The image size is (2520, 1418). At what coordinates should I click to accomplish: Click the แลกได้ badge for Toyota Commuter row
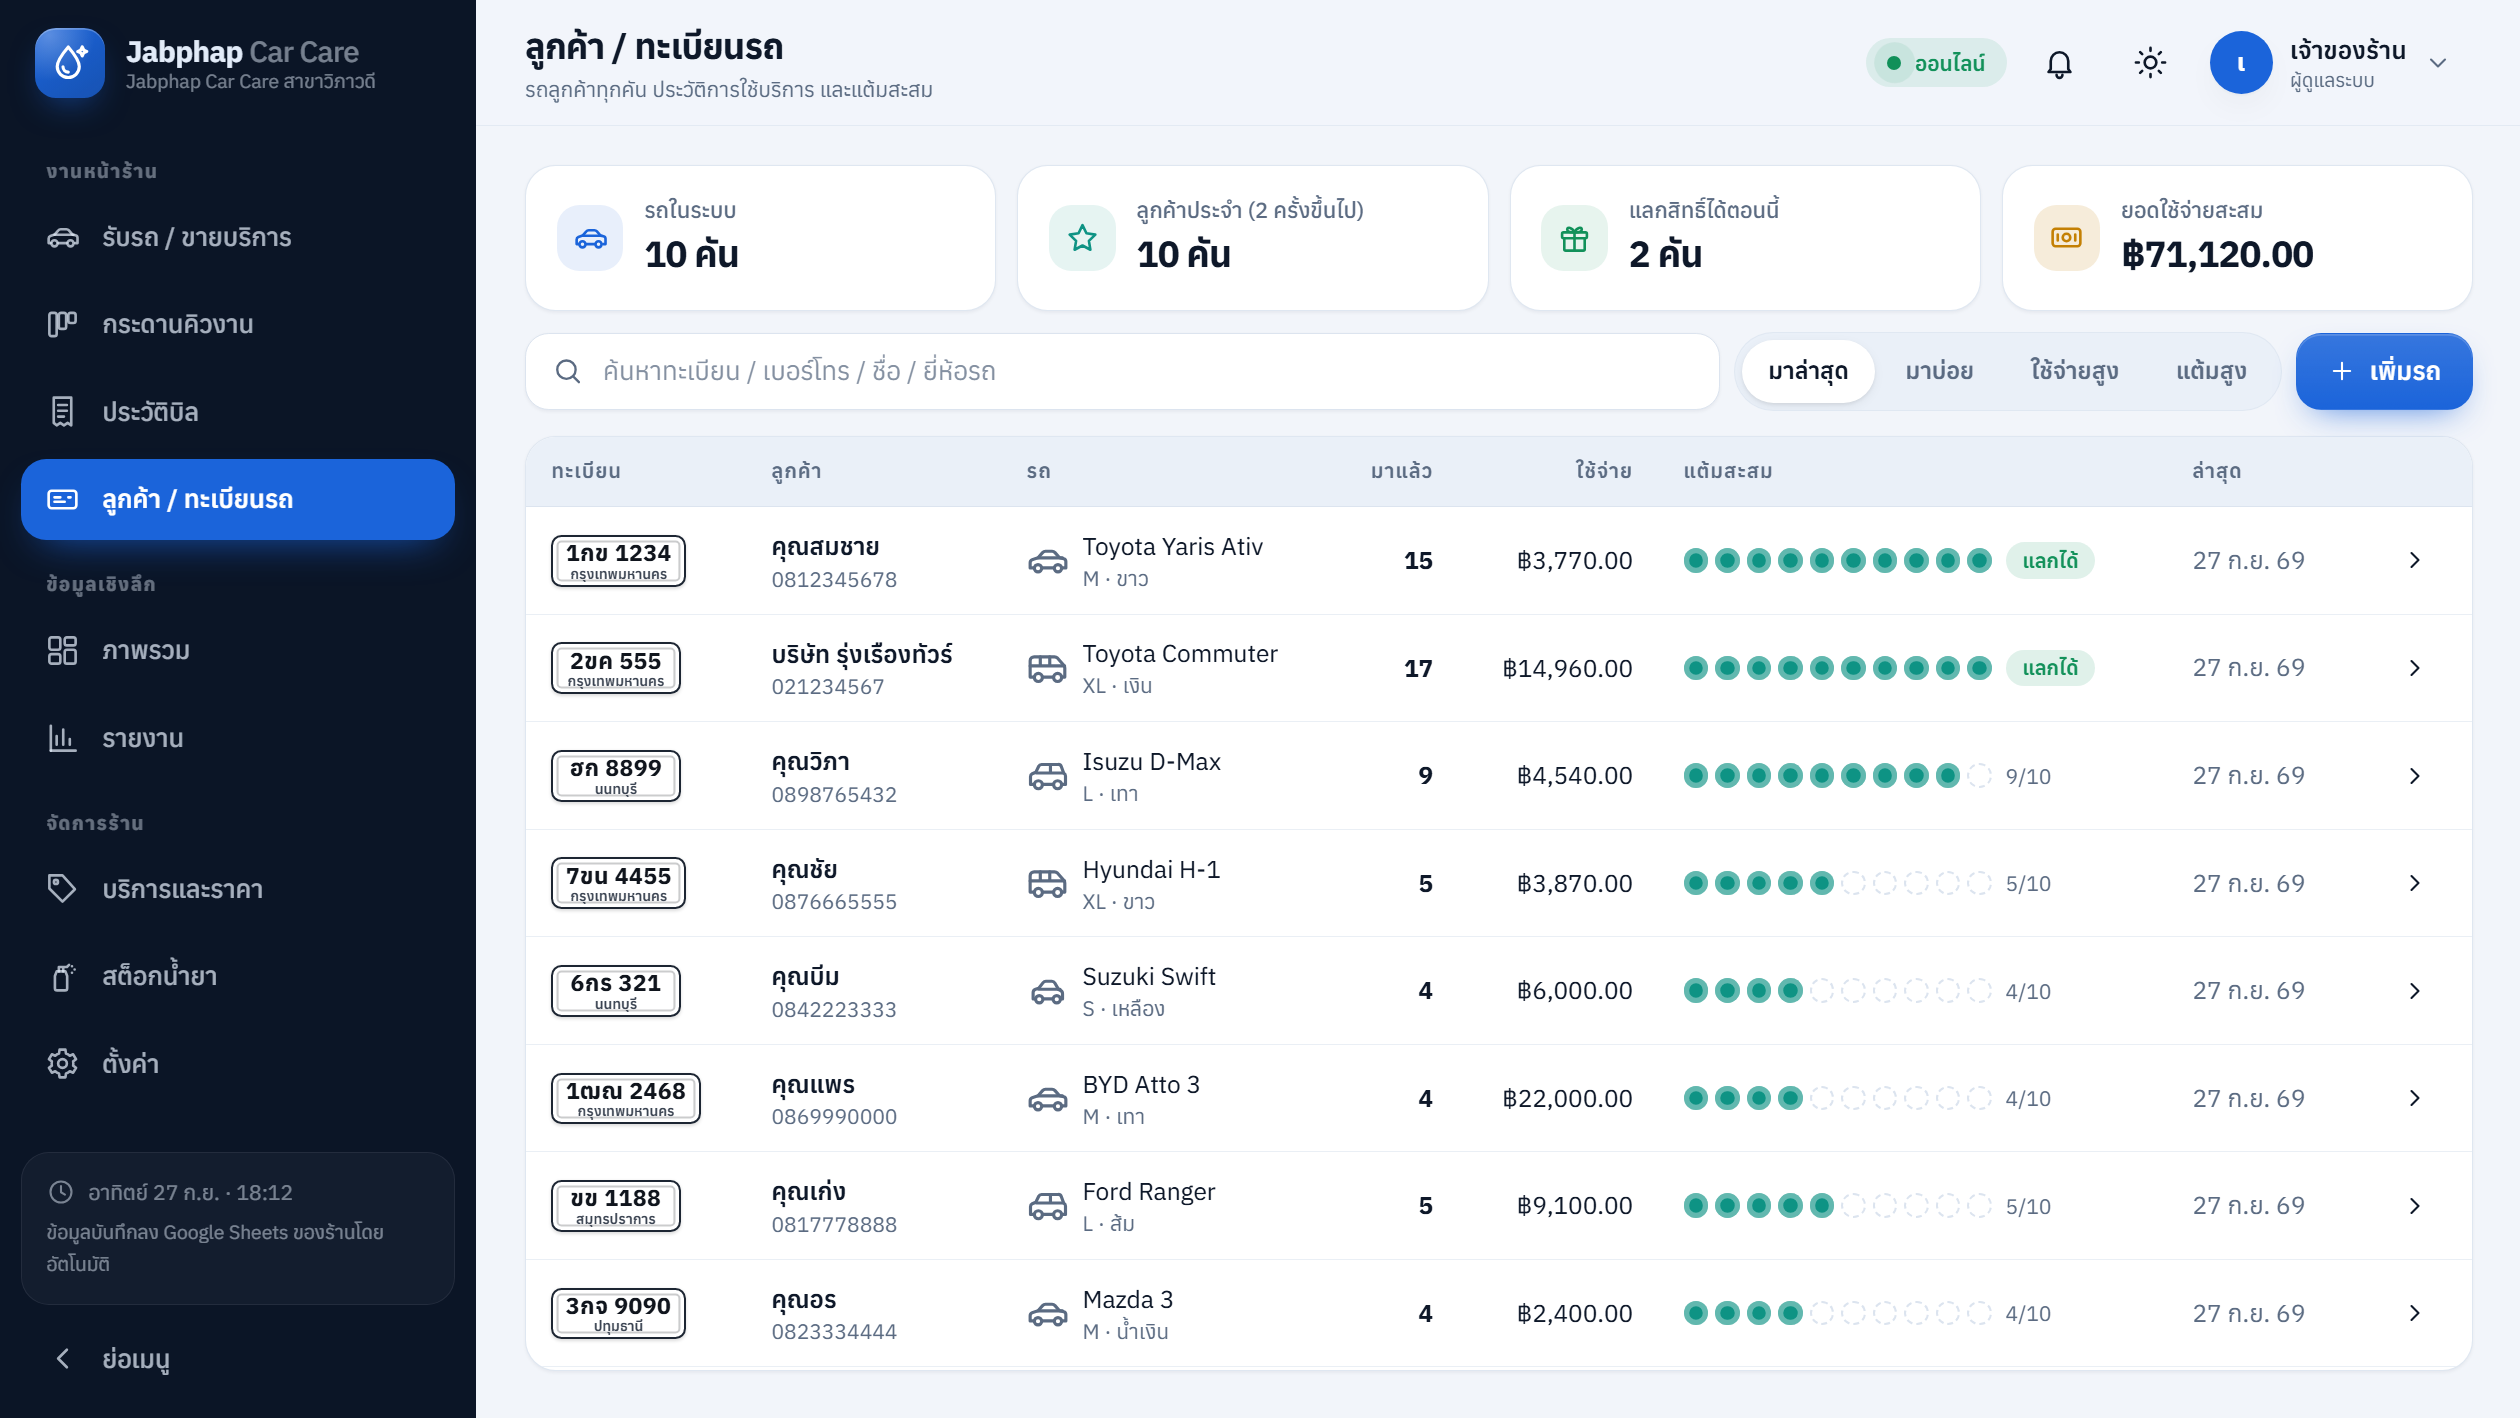click(x=2050, y=668)
